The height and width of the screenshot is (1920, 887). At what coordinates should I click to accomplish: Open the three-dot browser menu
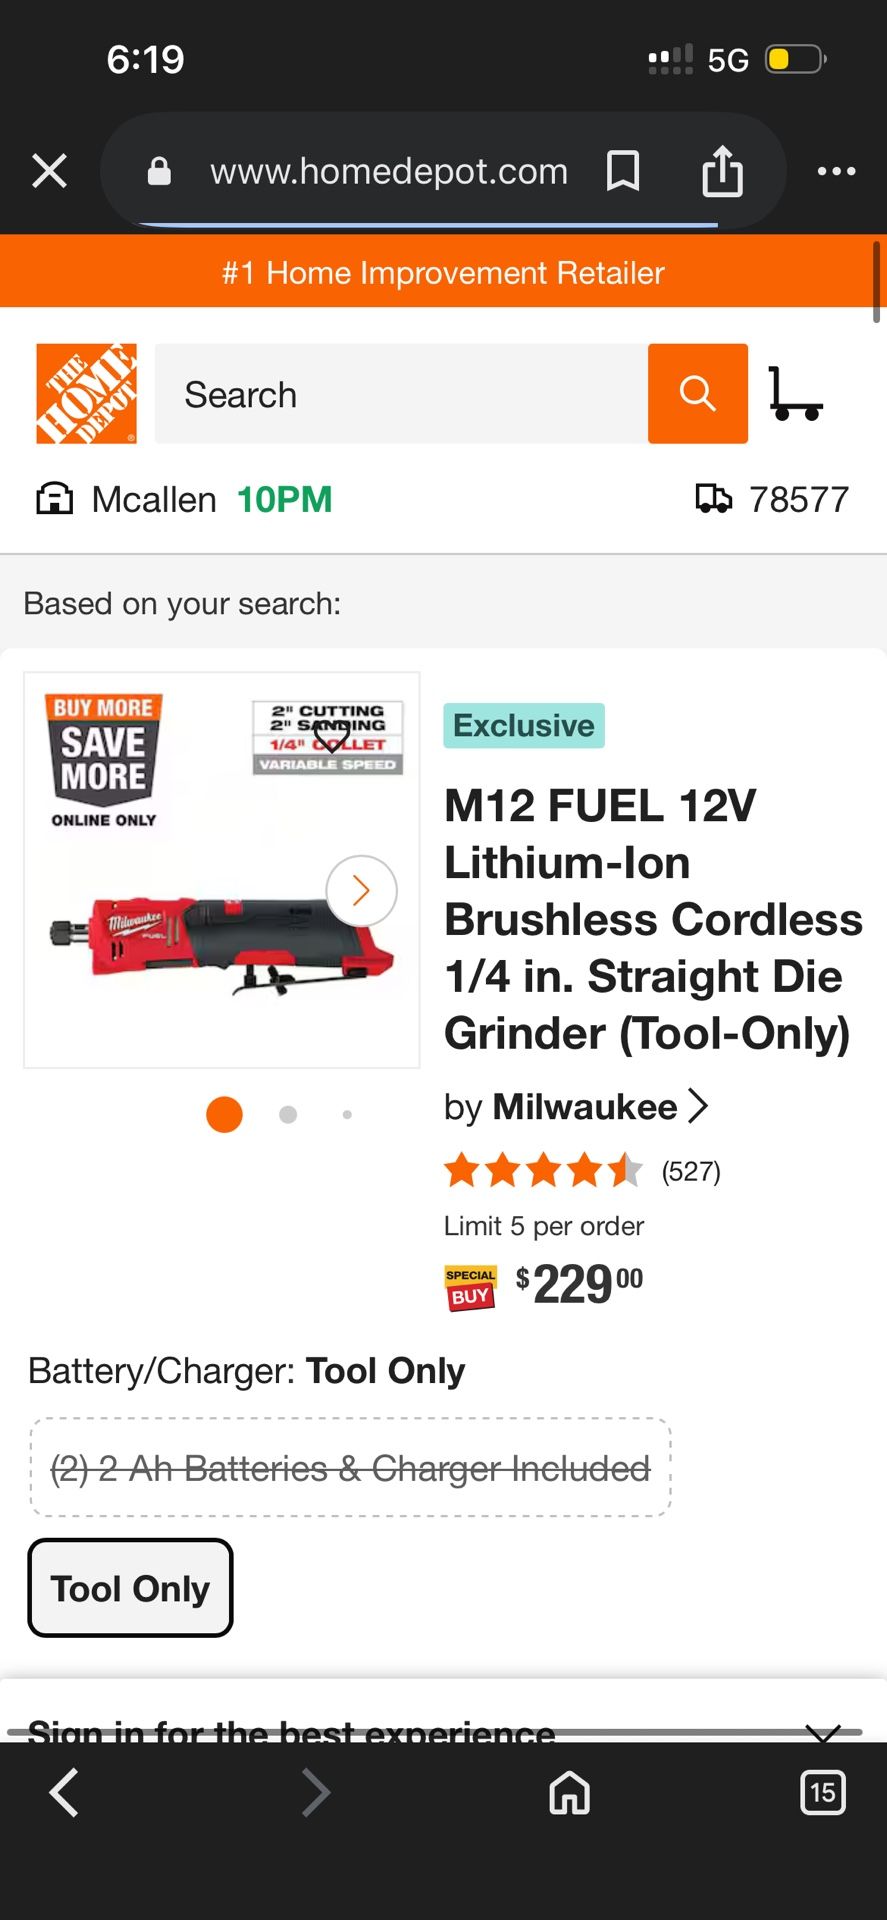tap(836, 171)
